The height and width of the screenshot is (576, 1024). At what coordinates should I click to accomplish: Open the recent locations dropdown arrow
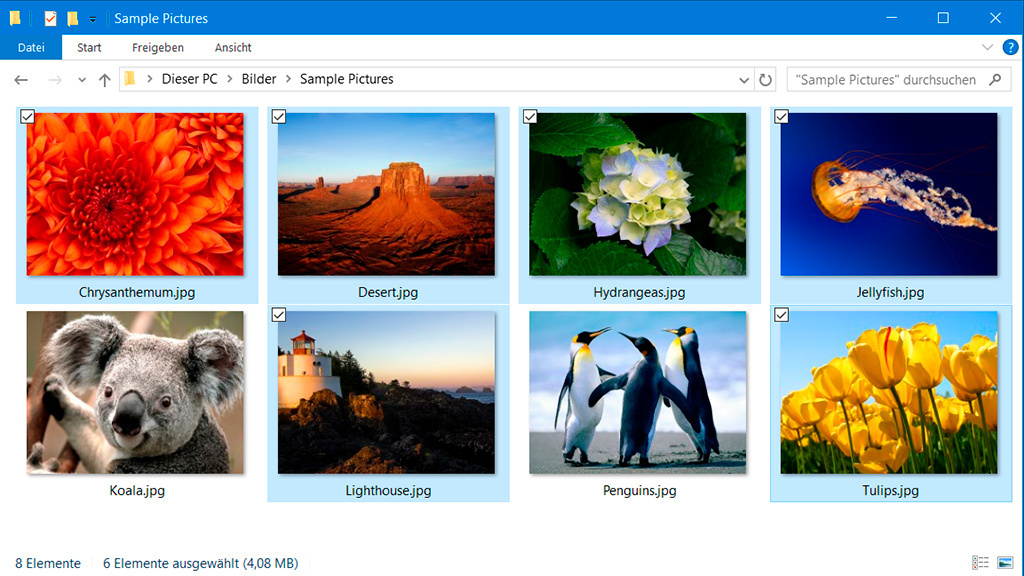tap(82, 80)
